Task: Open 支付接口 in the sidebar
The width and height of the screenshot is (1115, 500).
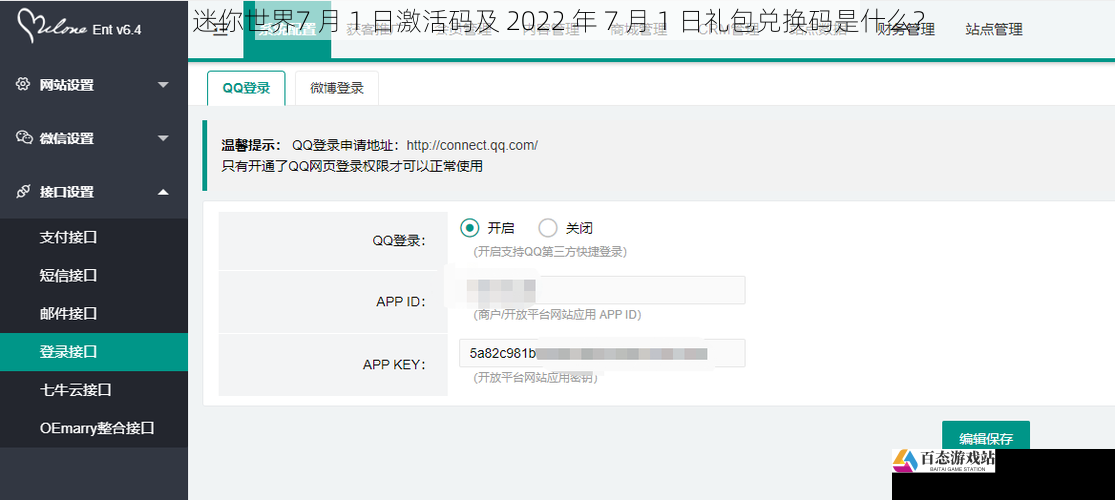Action: click(x=94, y=238)
